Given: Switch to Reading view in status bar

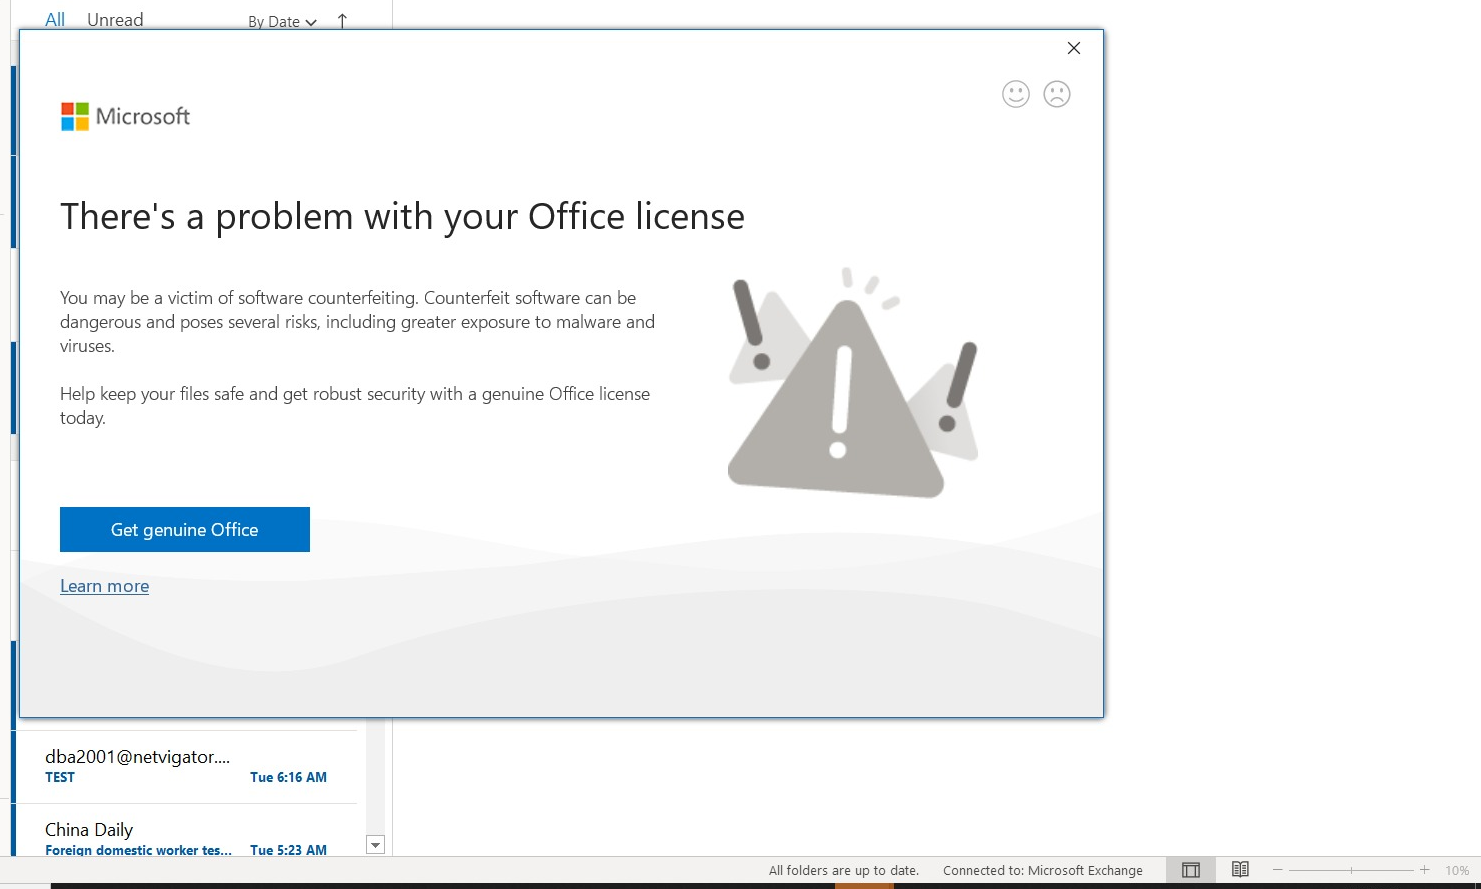Looking at the screenshot, I should 1240,870.
